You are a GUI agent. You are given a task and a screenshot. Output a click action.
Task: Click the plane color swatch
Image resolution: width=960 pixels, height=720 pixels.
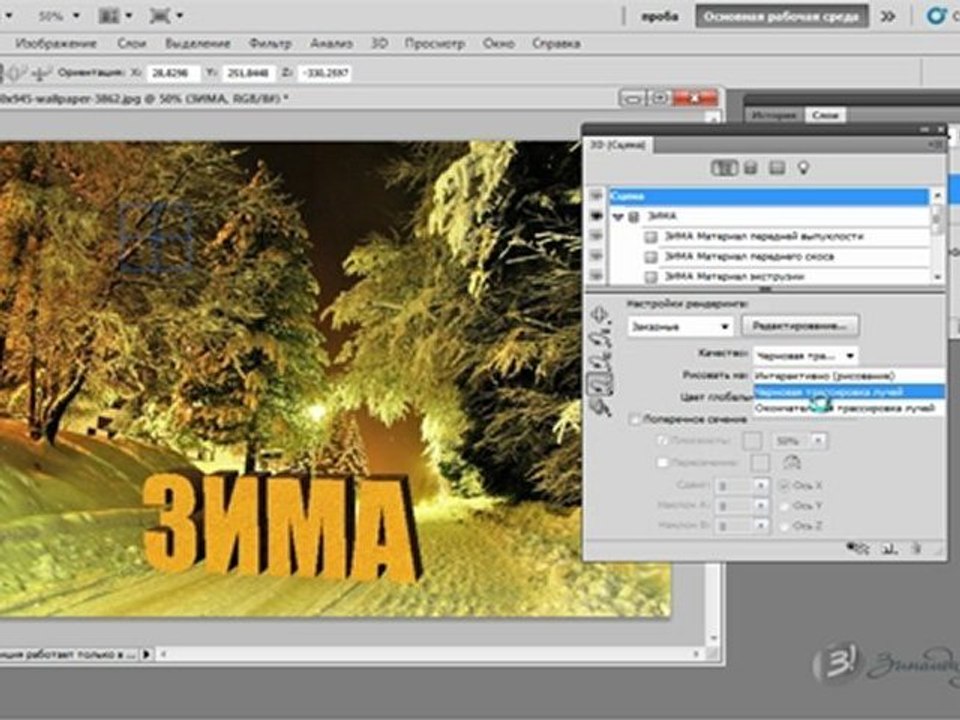[752, 440]
